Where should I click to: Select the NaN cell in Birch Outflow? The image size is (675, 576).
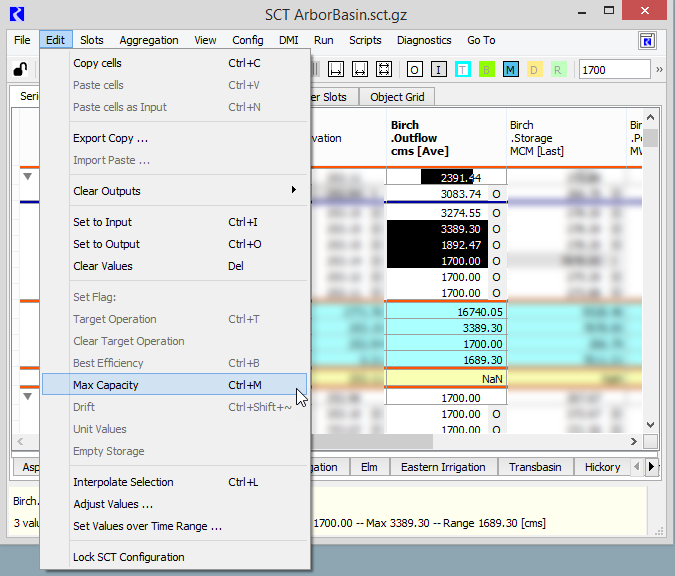click(x=446, y=380)
